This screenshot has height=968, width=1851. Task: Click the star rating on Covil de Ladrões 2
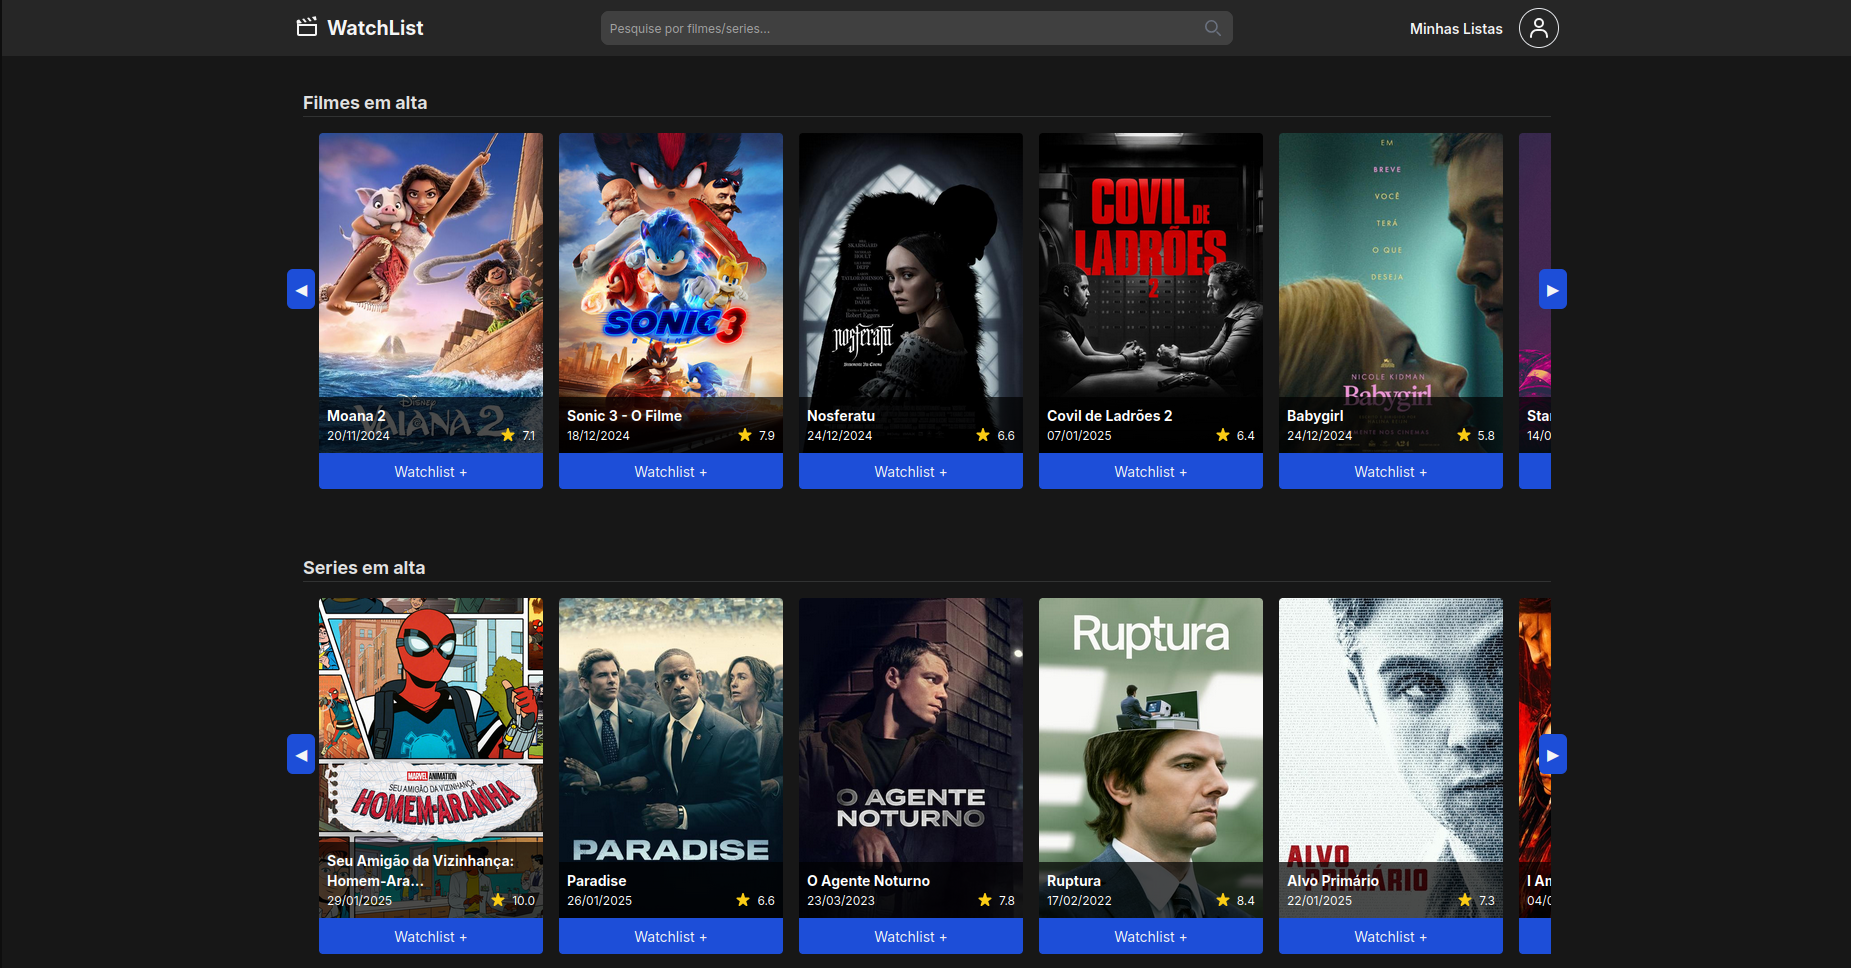[1236, 435]
